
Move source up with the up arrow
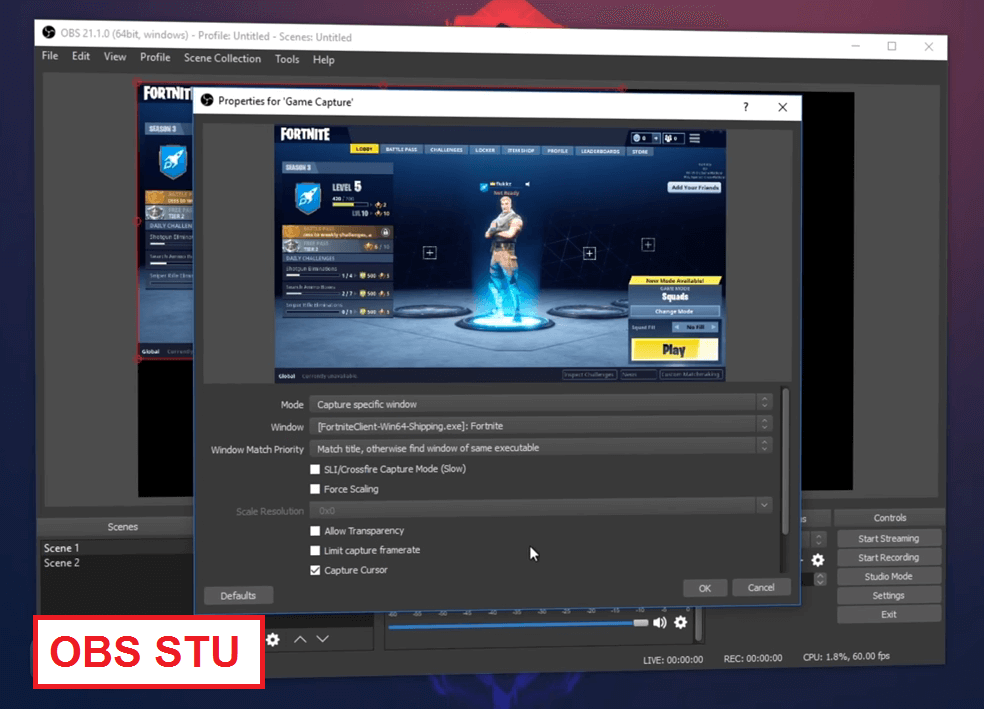point(301,639)
